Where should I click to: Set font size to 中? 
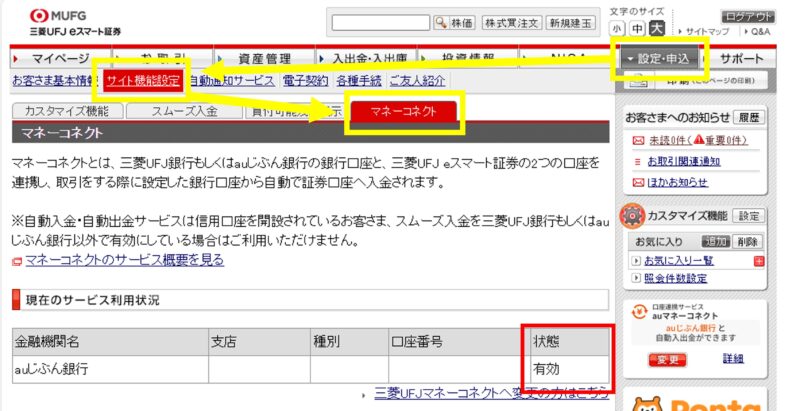coord(637,29)
